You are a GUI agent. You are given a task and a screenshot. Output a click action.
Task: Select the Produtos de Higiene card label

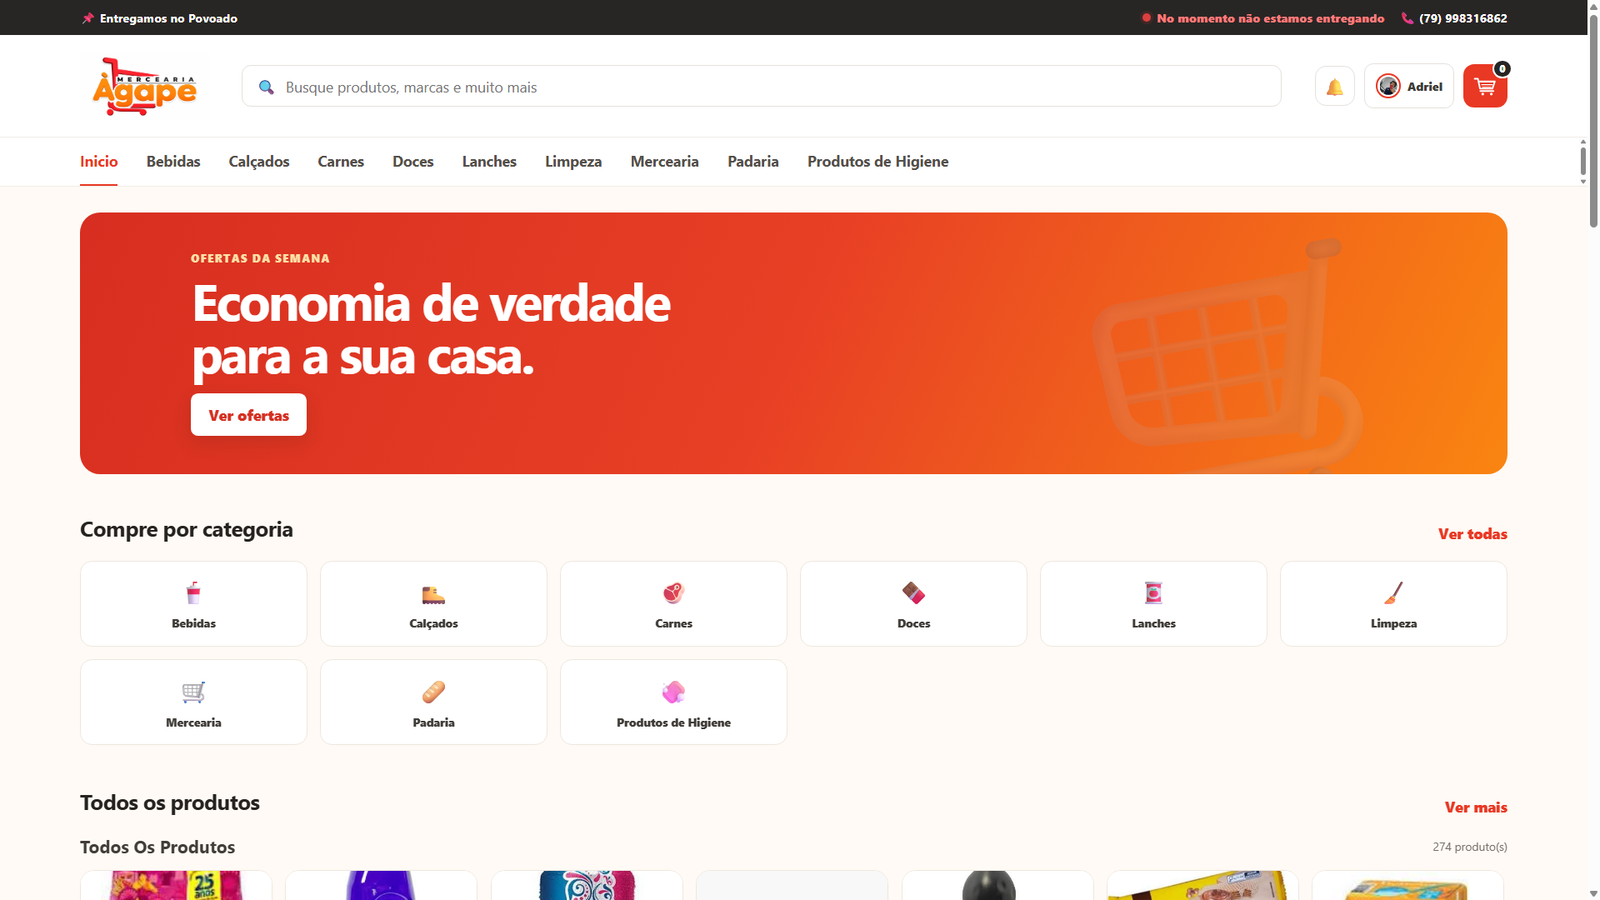click(673, 722)
